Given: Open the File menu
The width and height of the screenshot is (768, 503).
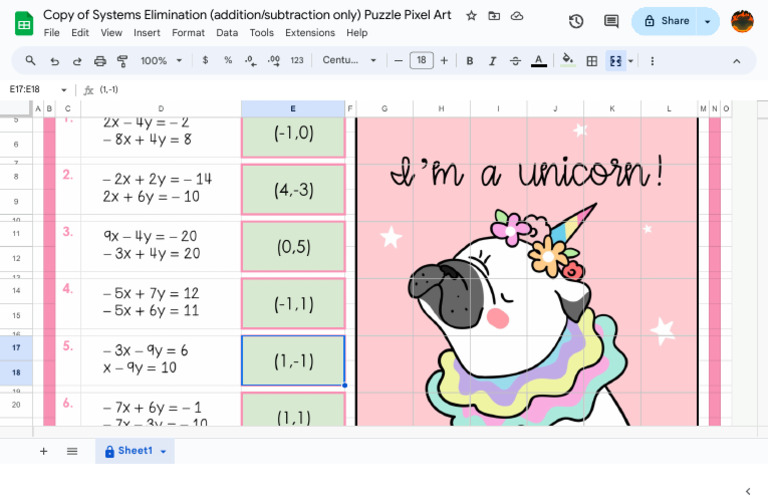Looking at the screenshot, I should coord(51,33).
